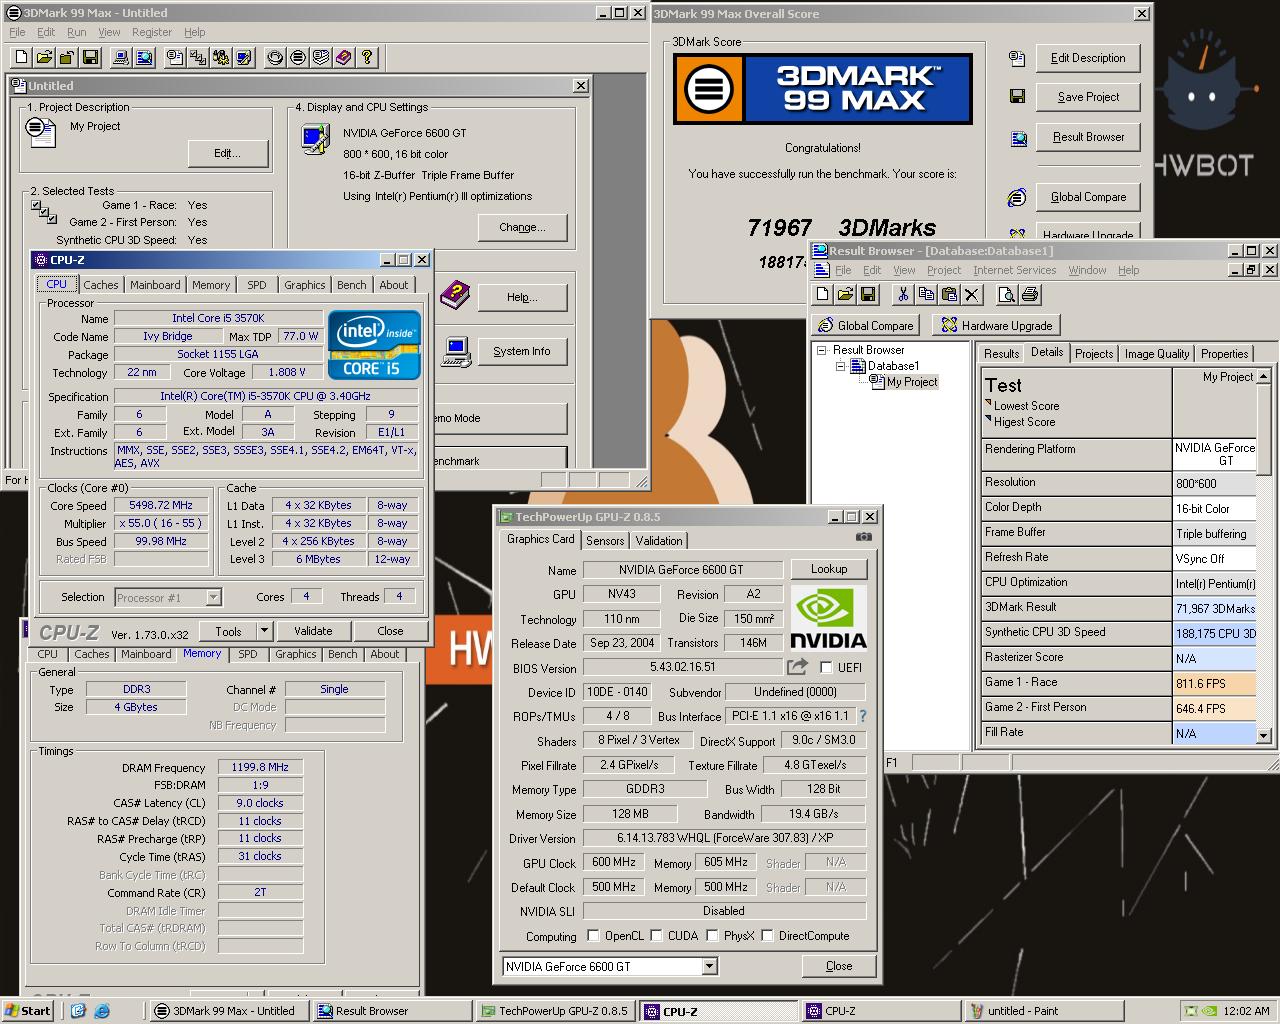The image size is (1280, 1024).
Task: Click the purple help book toolbar icon
Action: (343, 58)
